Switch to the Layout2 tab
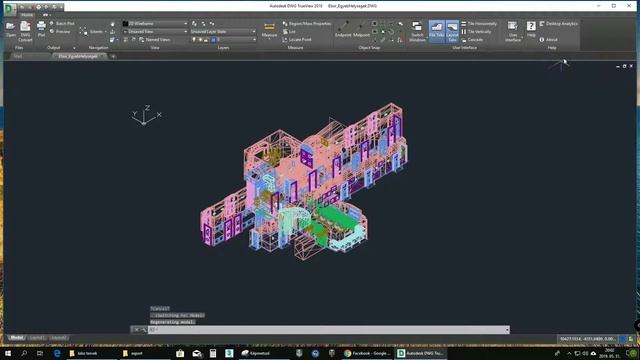The image size is (640, 360). click(x=58, y=338)
